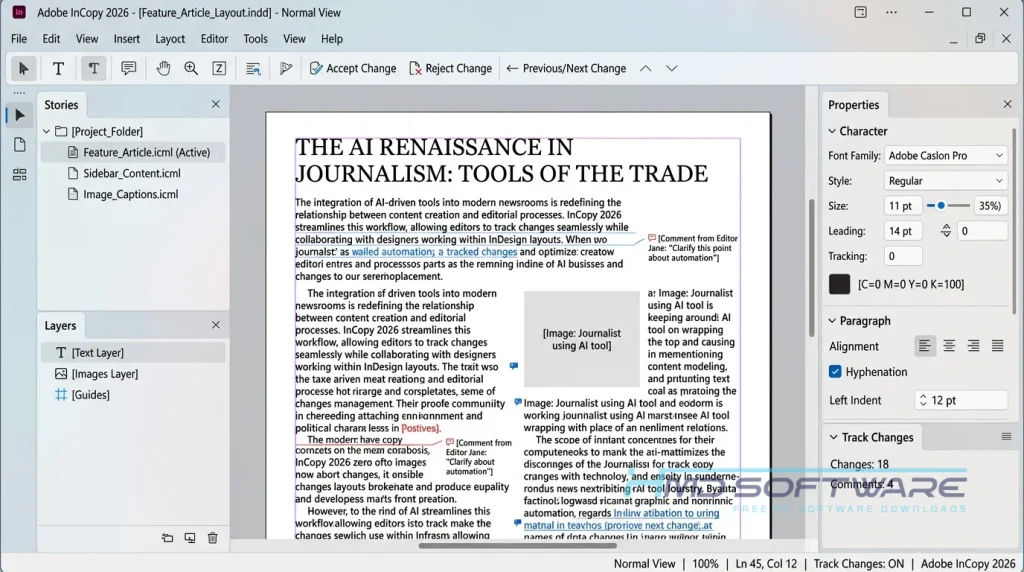
Task: Open the Insert menu
Action: (127, 39)
